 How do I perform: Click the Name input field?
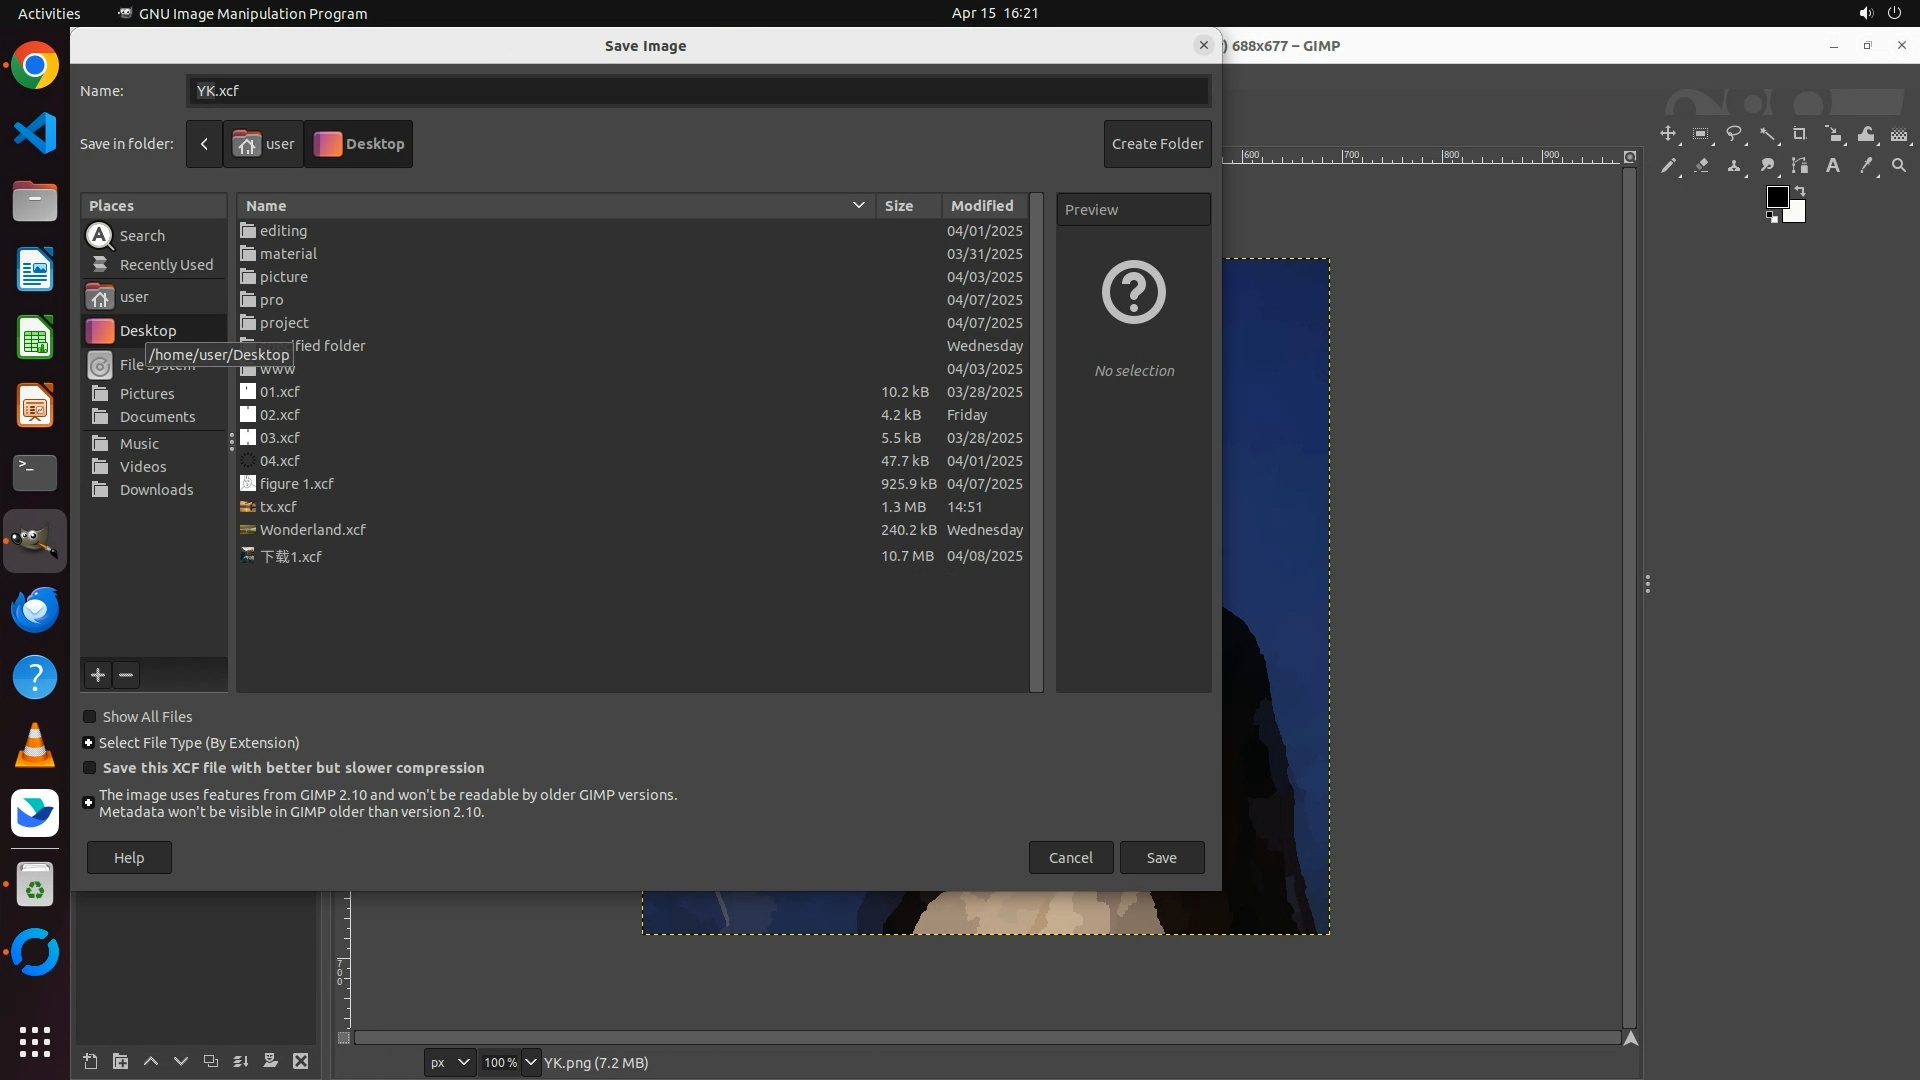click(697, 91)
